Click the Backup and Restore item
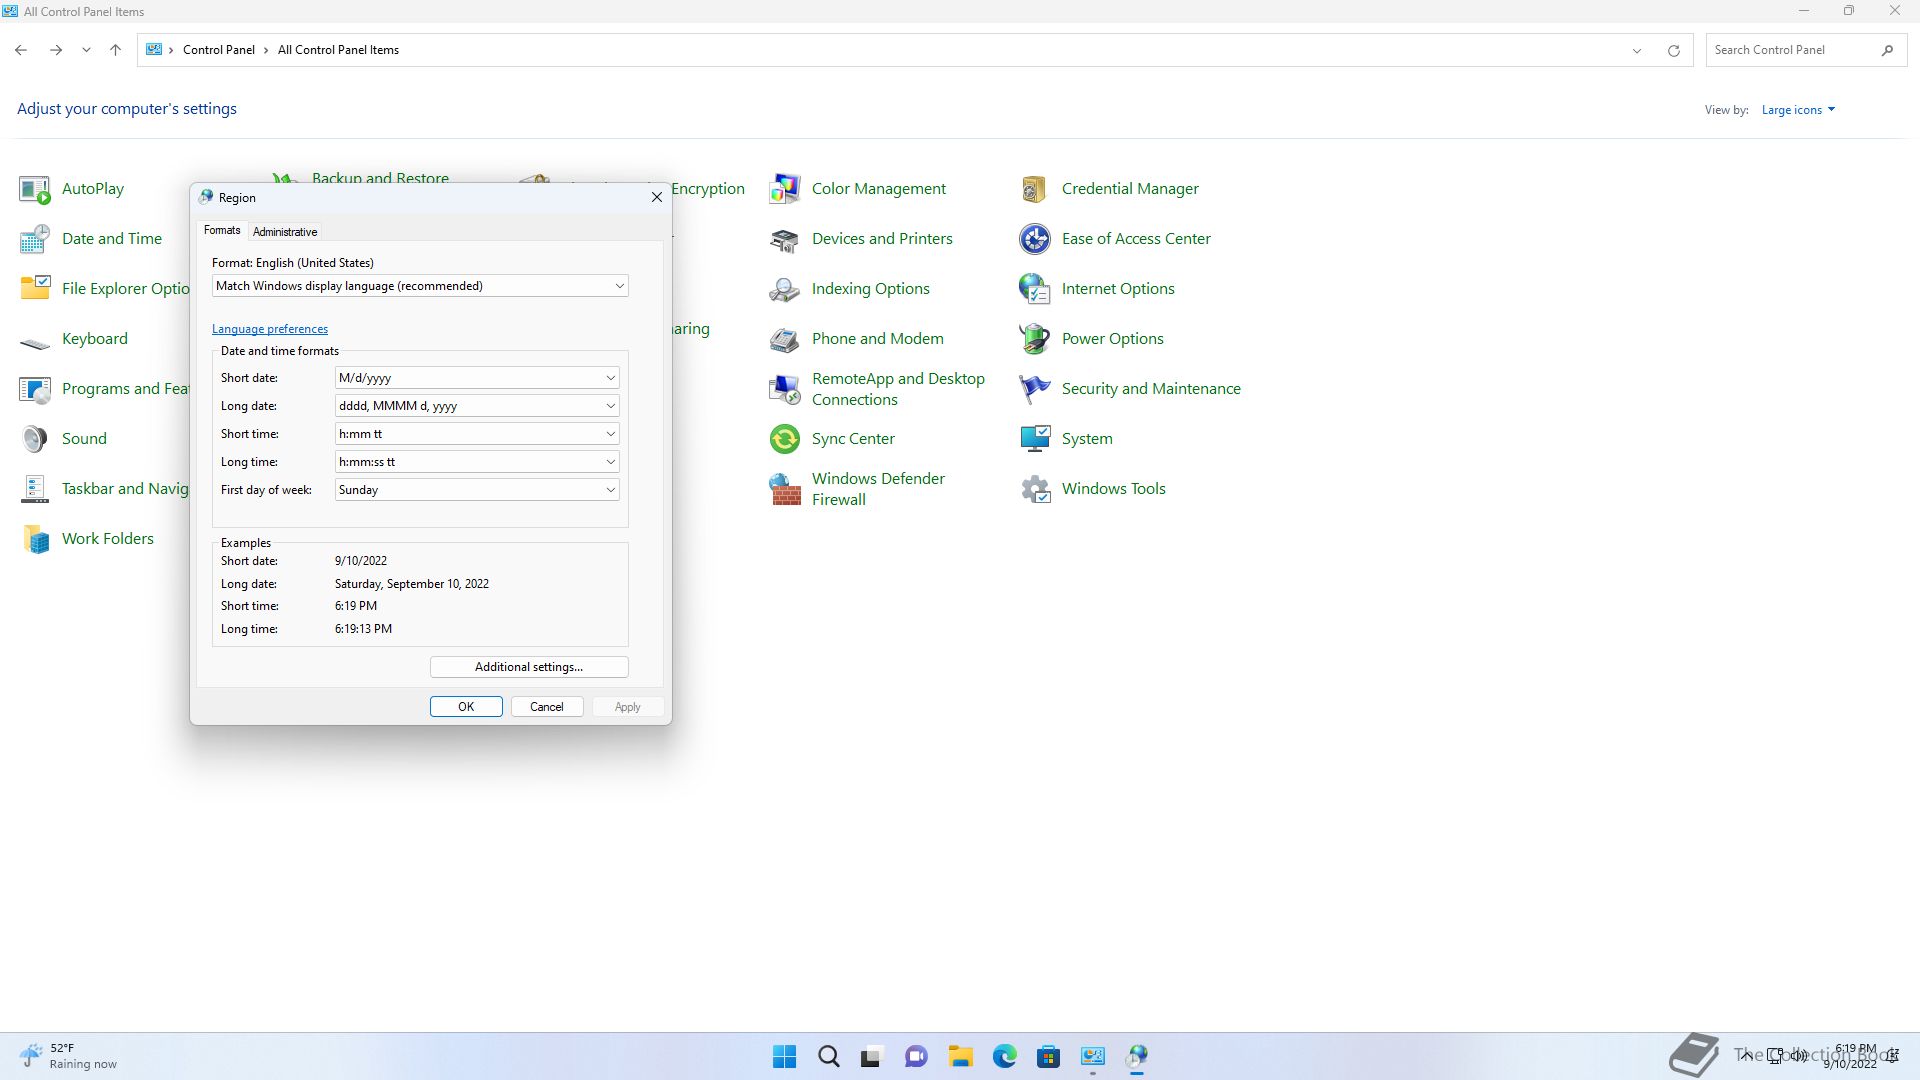1920x1080 pixels. tap(380, 178)
